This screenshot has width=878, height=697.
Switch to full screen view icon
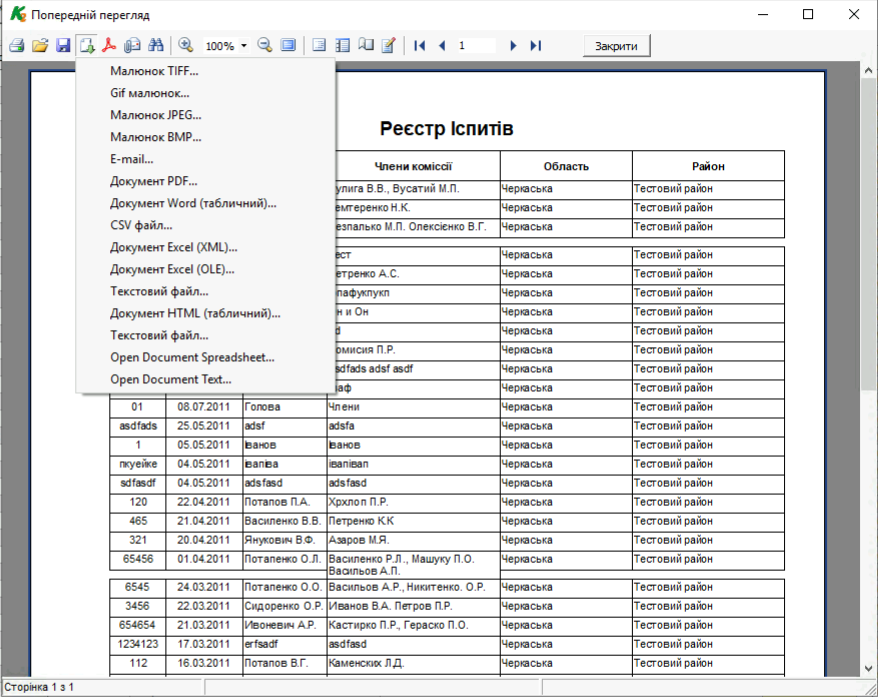288,45
